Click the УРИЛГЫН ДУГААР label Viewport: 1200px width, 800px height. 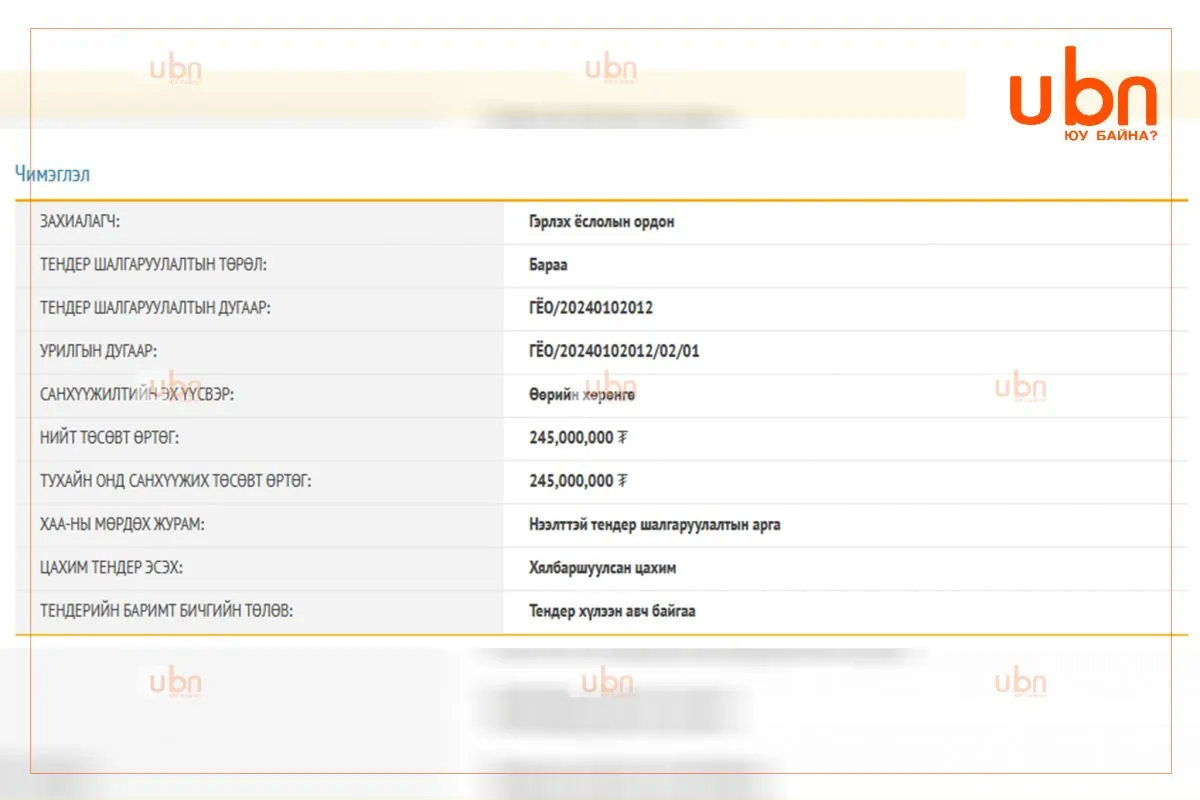(99, 351)
